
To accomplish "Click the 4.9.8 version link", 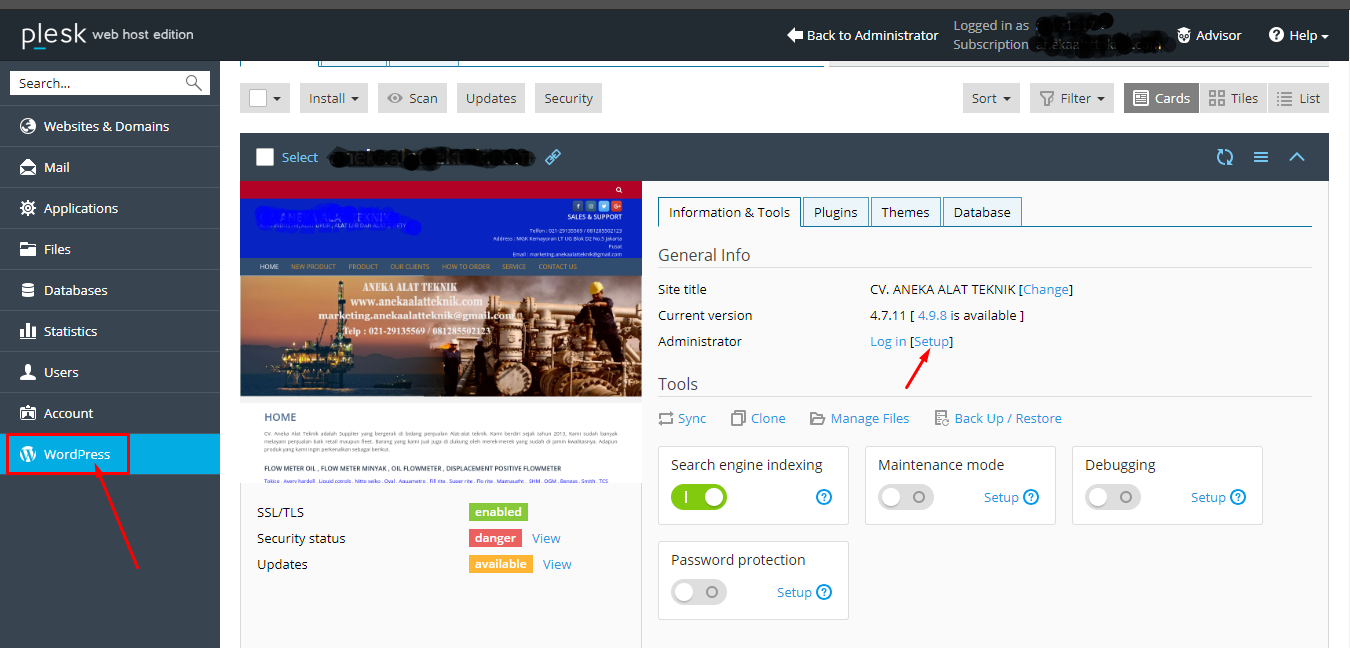I will 931,315.
